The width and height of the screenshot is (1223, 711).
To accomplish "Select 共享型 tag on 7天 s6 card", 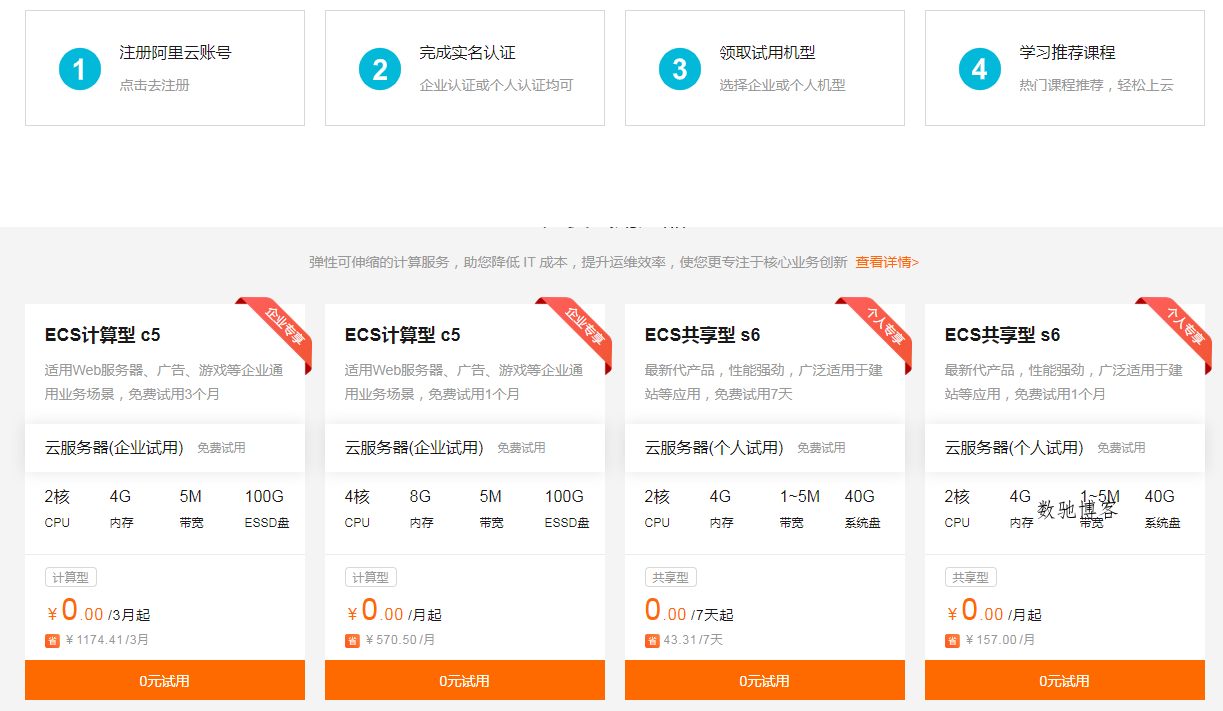I will (671, 577).
